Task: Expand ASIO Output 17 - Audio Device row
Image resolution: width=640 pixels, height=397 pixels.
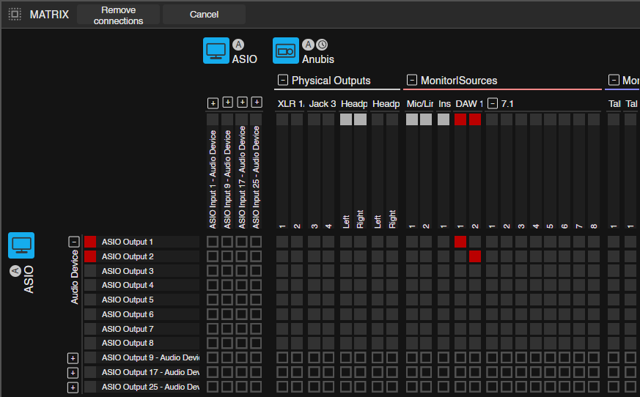Action: [x=73, y=373]
